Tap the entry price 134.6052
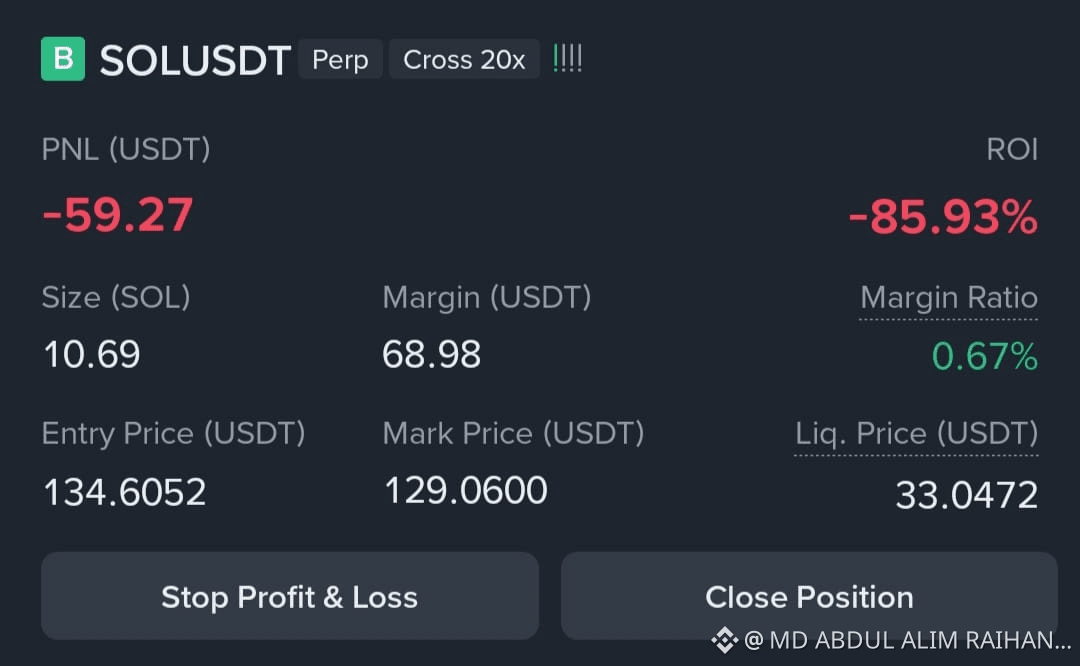 pyautogui.click(x=125, y=492)
